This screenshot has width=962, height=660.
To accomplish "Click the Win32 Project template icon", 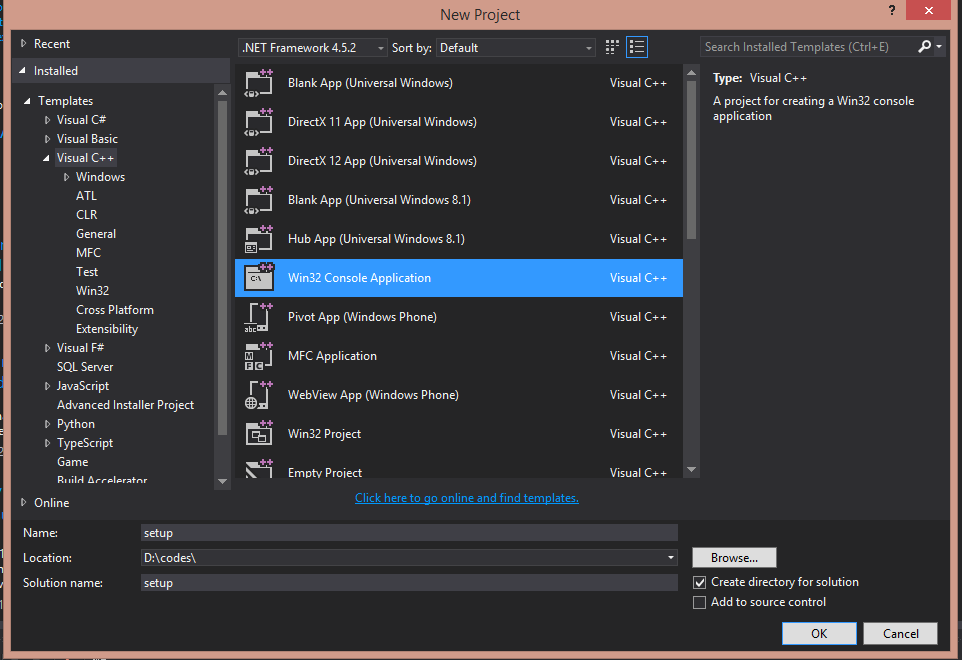I will pos(258,434).
